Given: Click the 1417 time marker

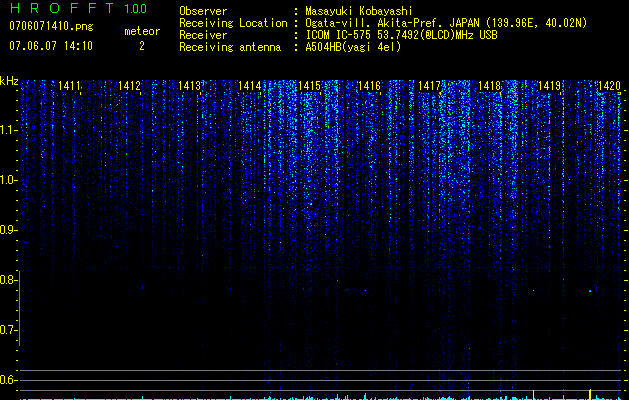Looking at the screenshot, I should click(429, 85).
